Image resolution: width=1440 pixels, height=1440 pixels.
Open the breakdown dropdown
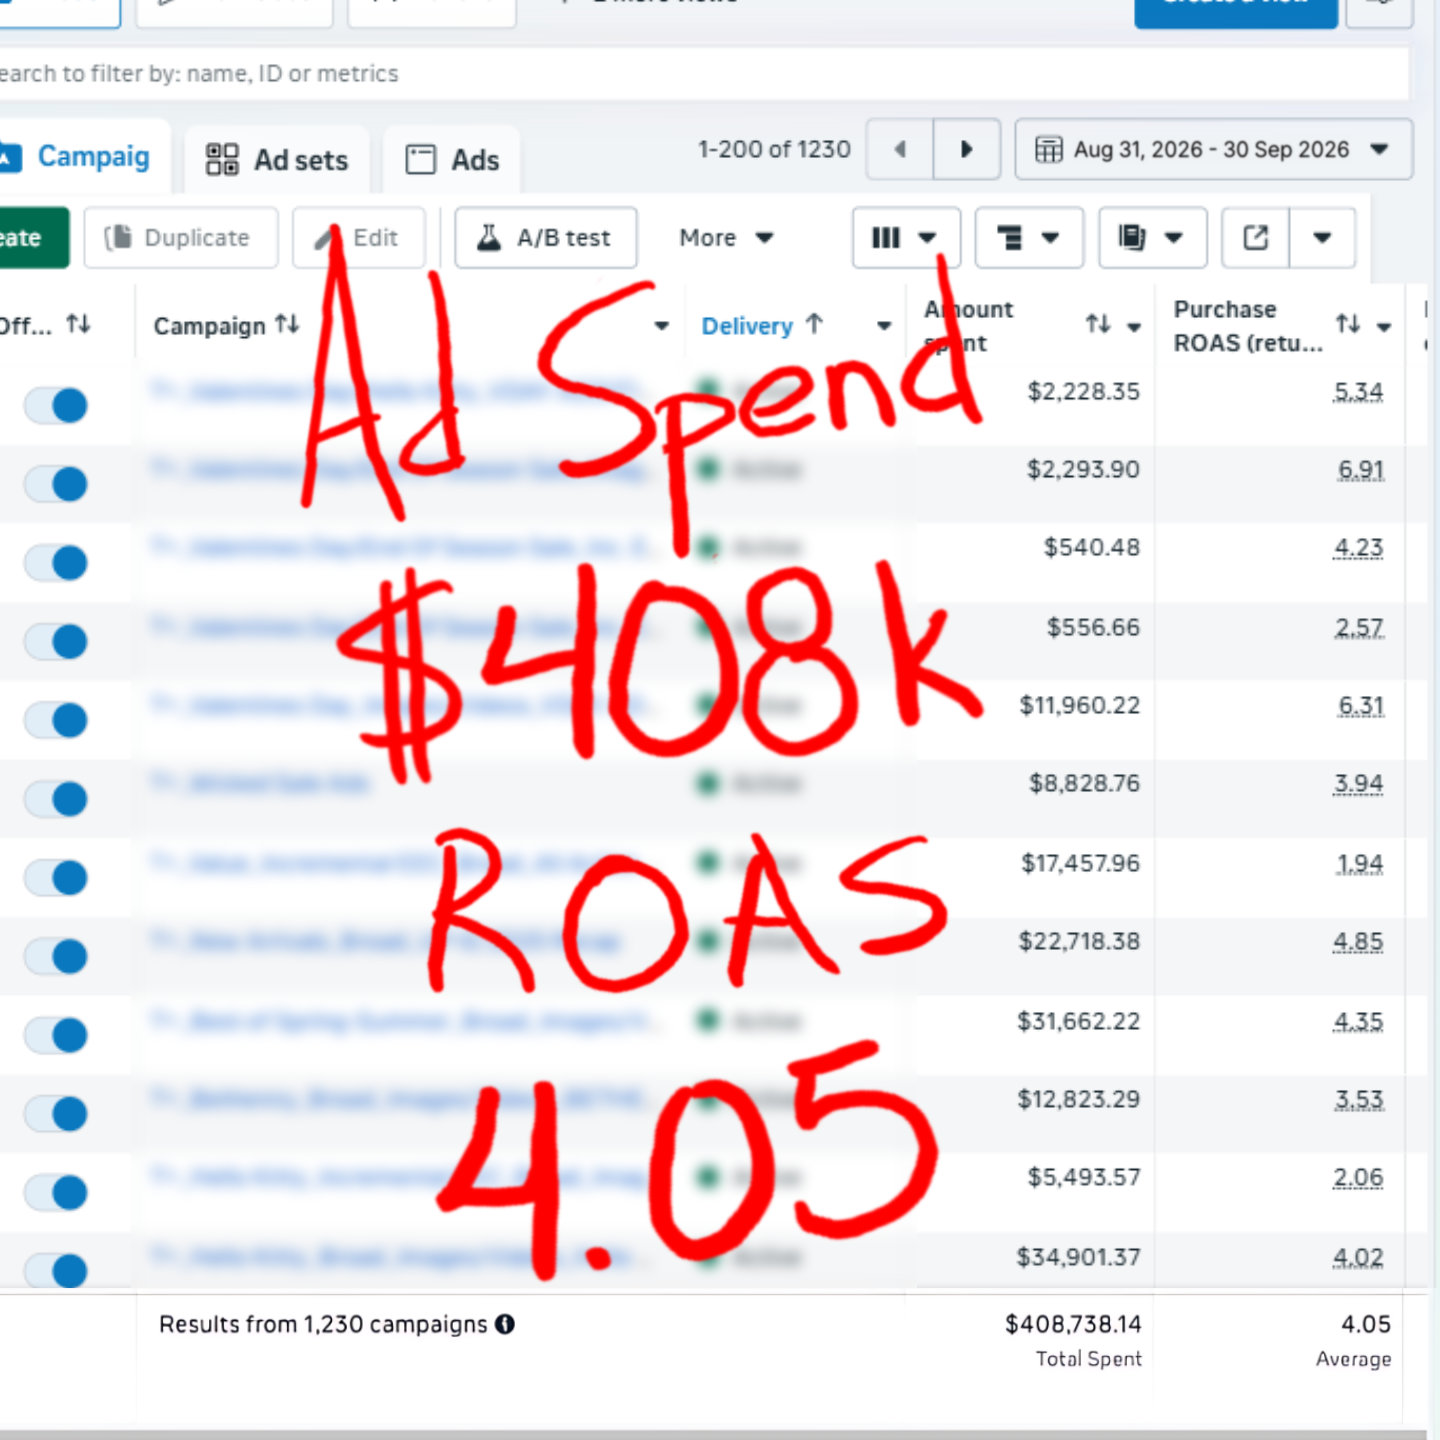coord(1029,238)
